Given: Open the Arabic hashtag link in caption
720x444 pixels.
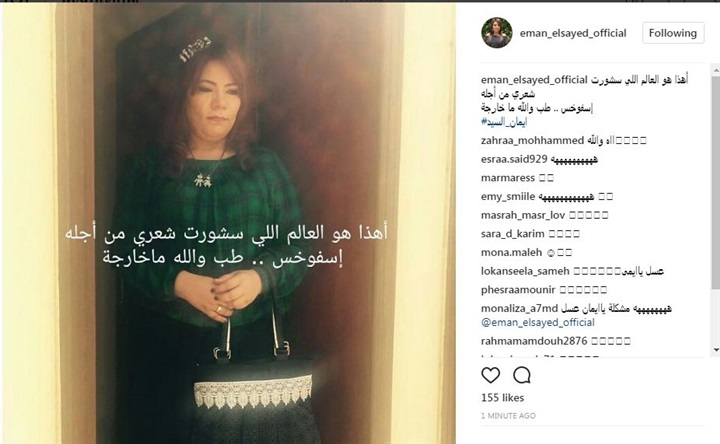Looking at the screenshot, I should (x=504, y=122).
